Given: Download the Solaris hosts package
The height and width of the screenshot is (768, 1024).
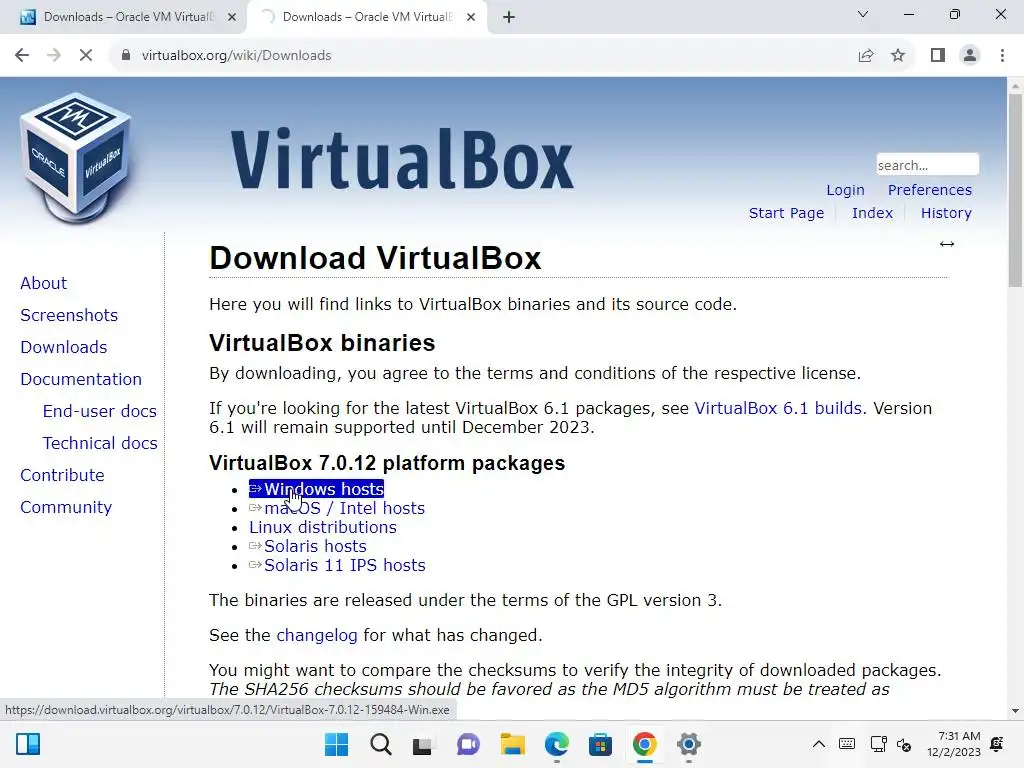Looking at the screenshot, I should 308,546.
